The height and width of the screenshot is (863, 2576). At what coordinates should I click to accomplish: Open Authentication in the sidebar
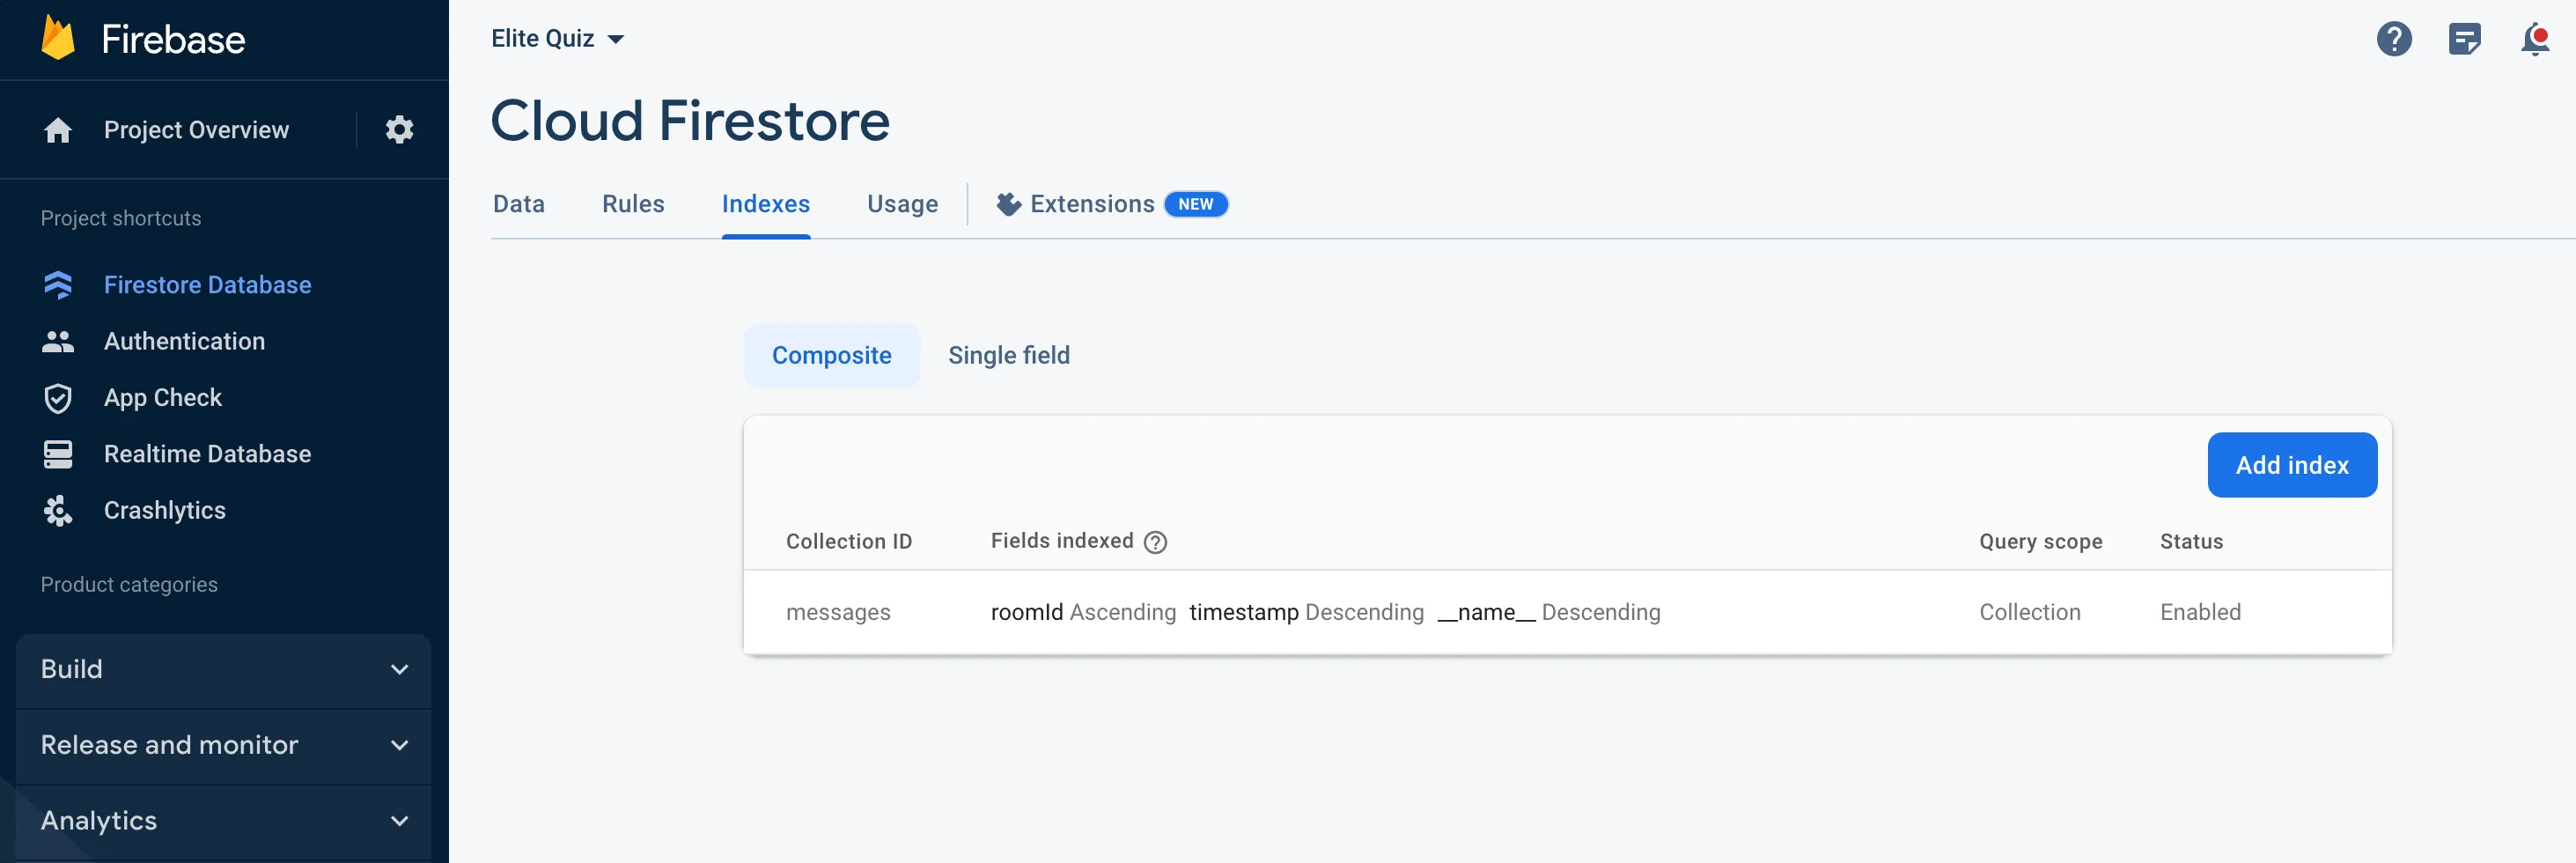coord(184,342)
